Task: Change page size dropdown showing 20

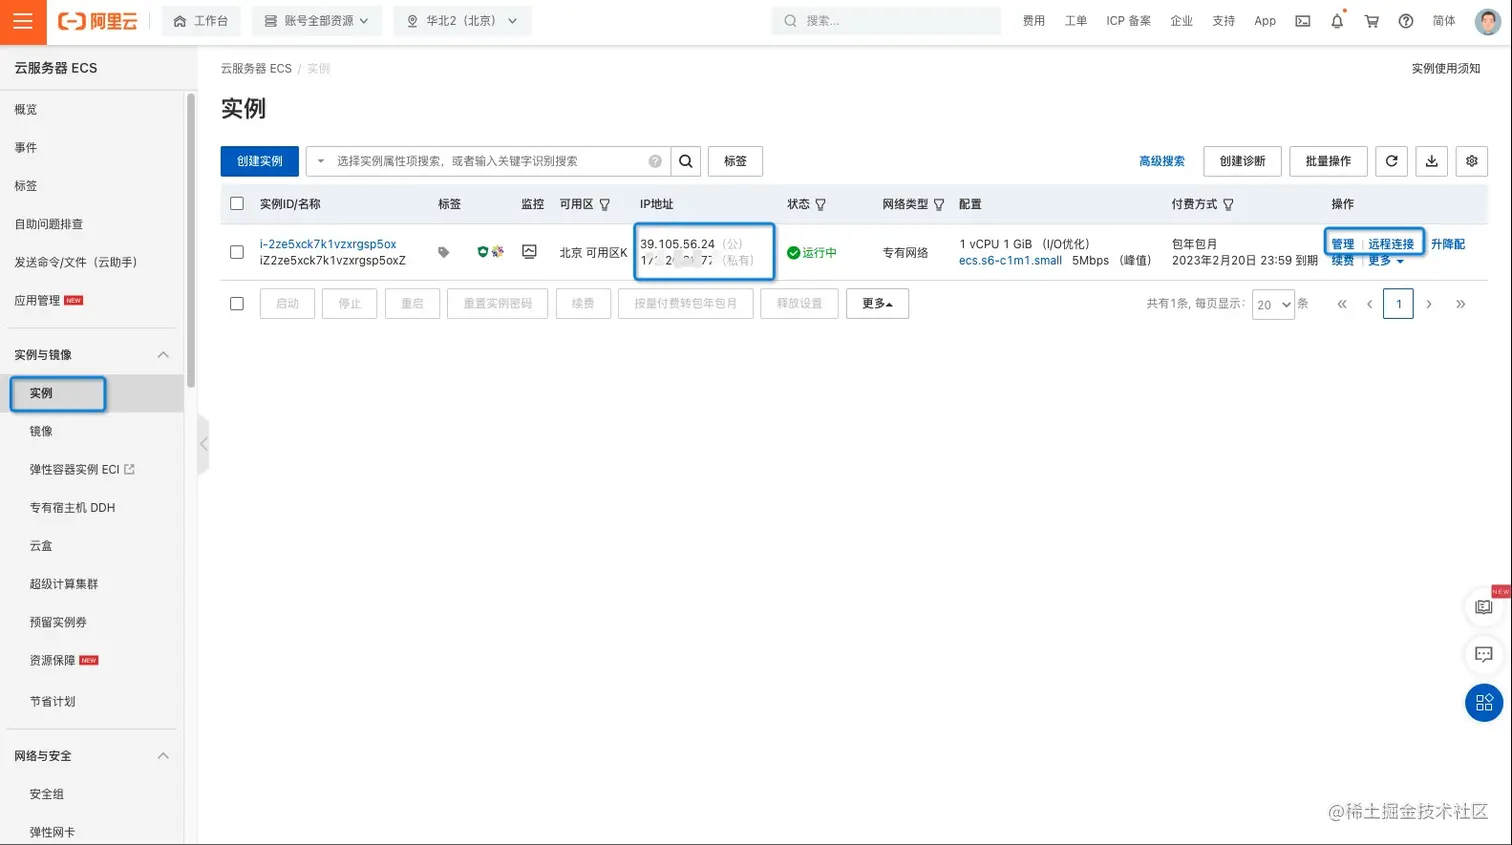Action: click(1273, 305)
